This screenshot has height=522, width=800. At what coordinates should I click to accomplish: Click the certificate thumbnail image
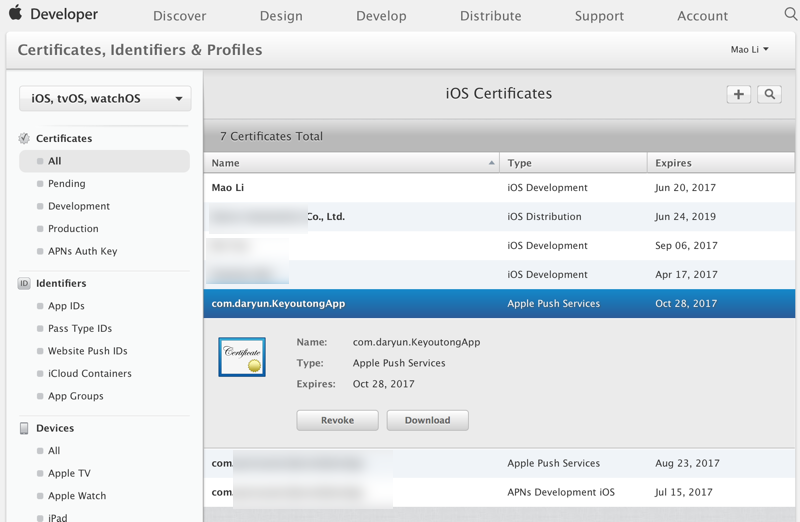point(242,357)
